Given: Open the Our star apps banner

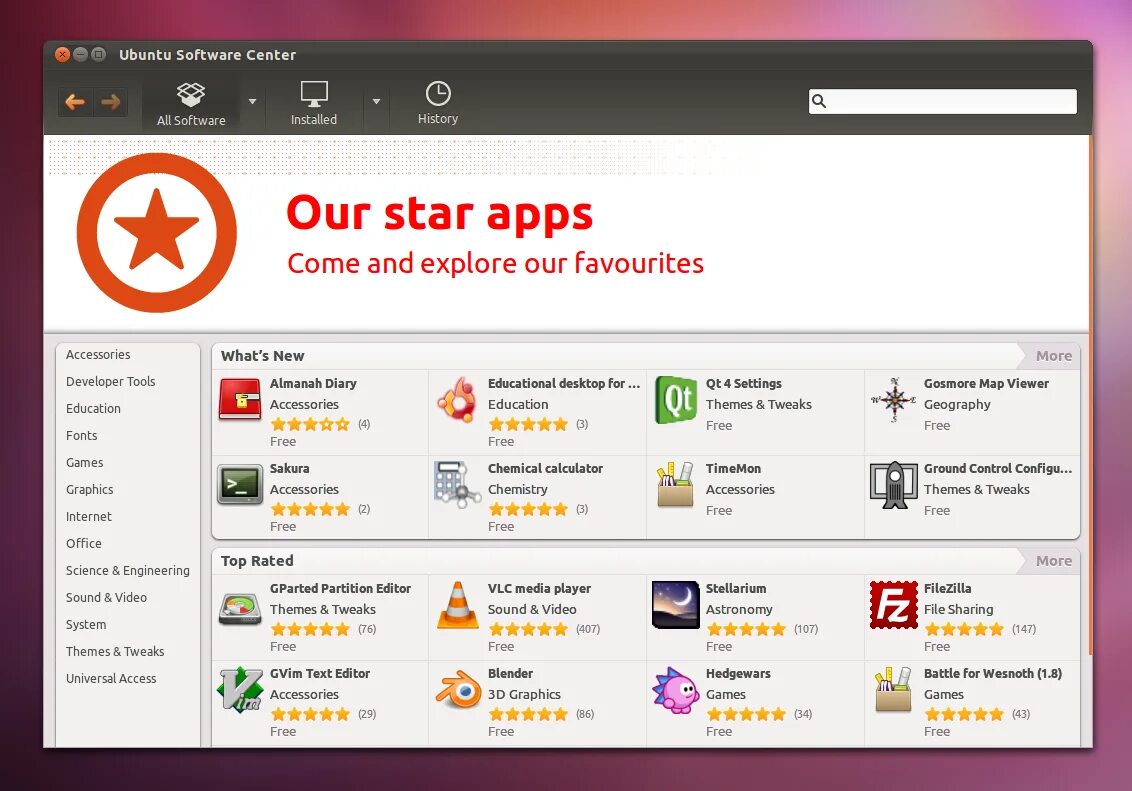Looking at the screenshot, I should pos(566,233).
